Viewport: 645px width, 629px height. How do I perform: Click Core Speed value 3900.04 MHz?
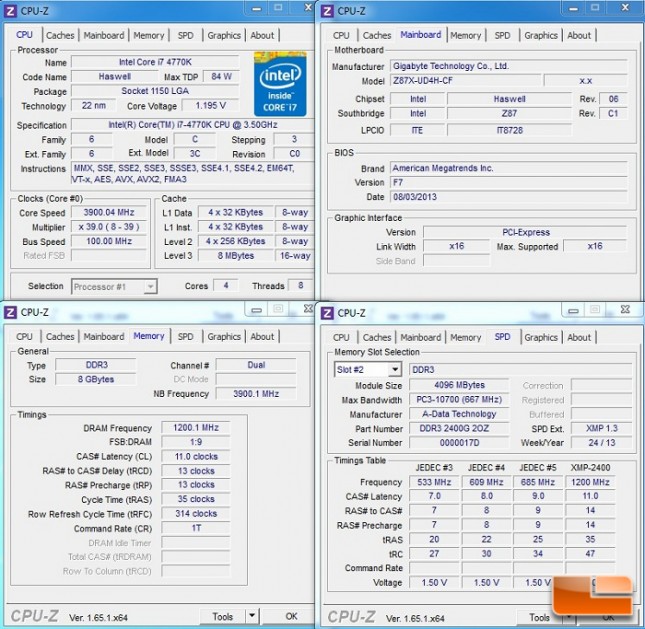click(109, 212)
